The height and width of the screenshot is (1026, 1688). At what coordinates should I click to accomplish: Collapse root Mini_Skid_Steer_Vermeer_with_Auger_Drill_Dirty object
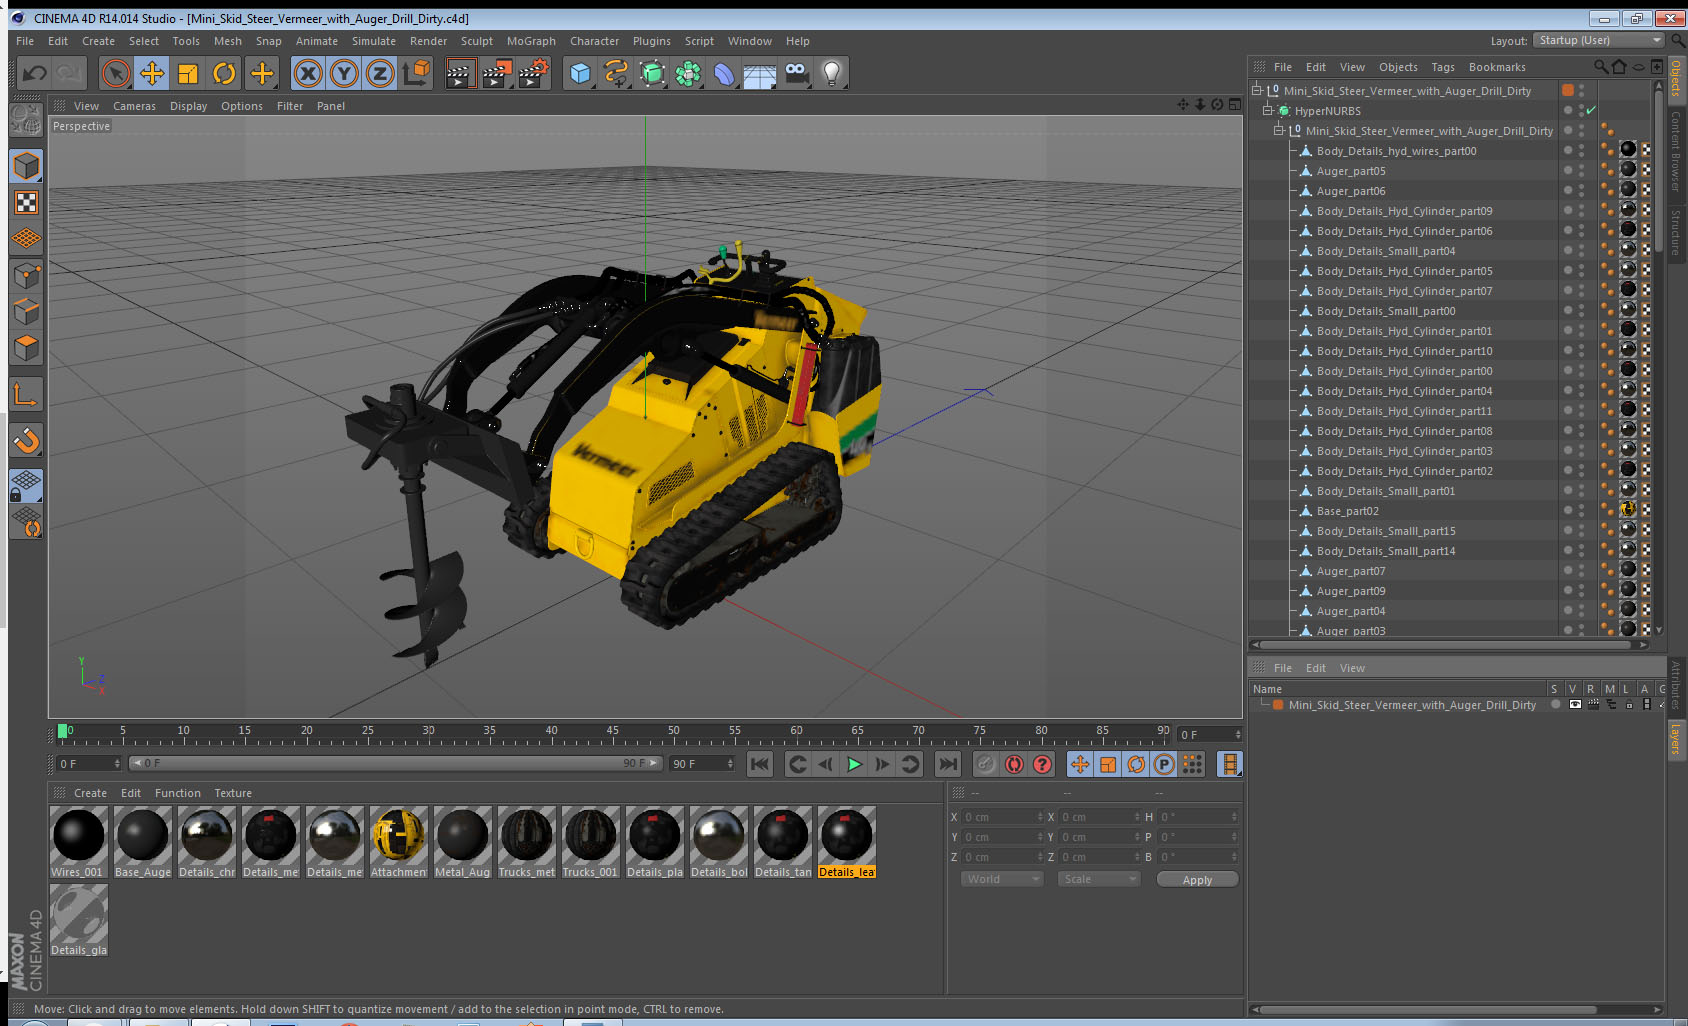coord(1256,90)
